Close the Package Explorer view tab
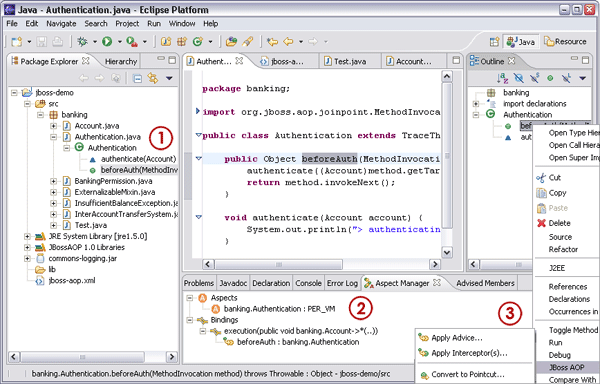This screenshot has width=600, height=384. 86,61
